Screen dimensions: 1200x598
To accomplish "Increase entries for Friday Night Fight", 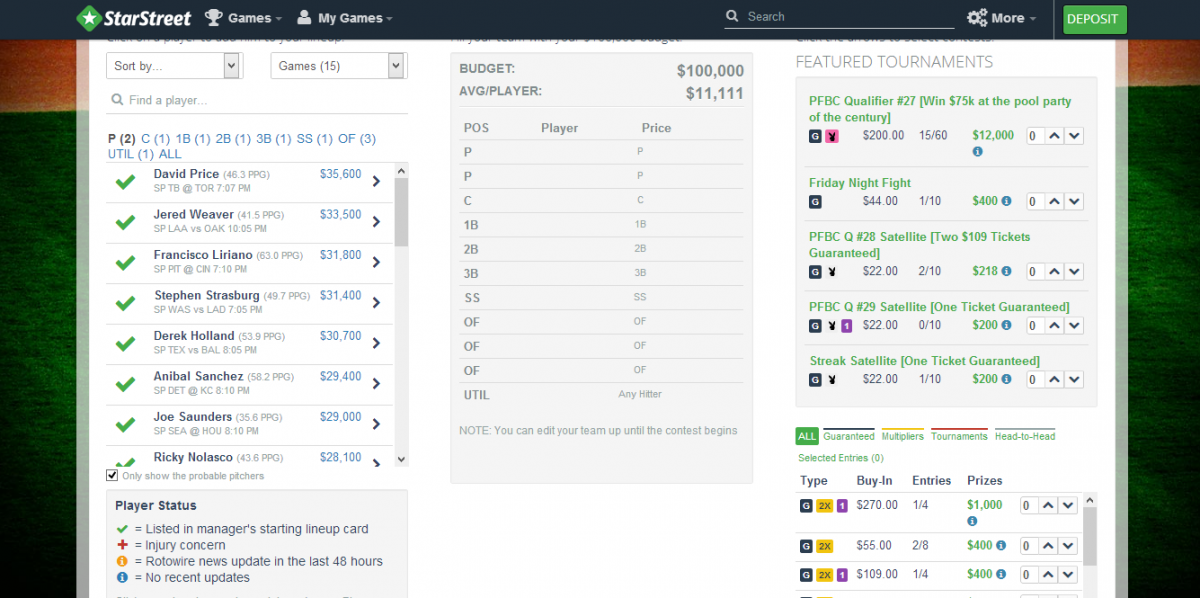I will 1054,201.
